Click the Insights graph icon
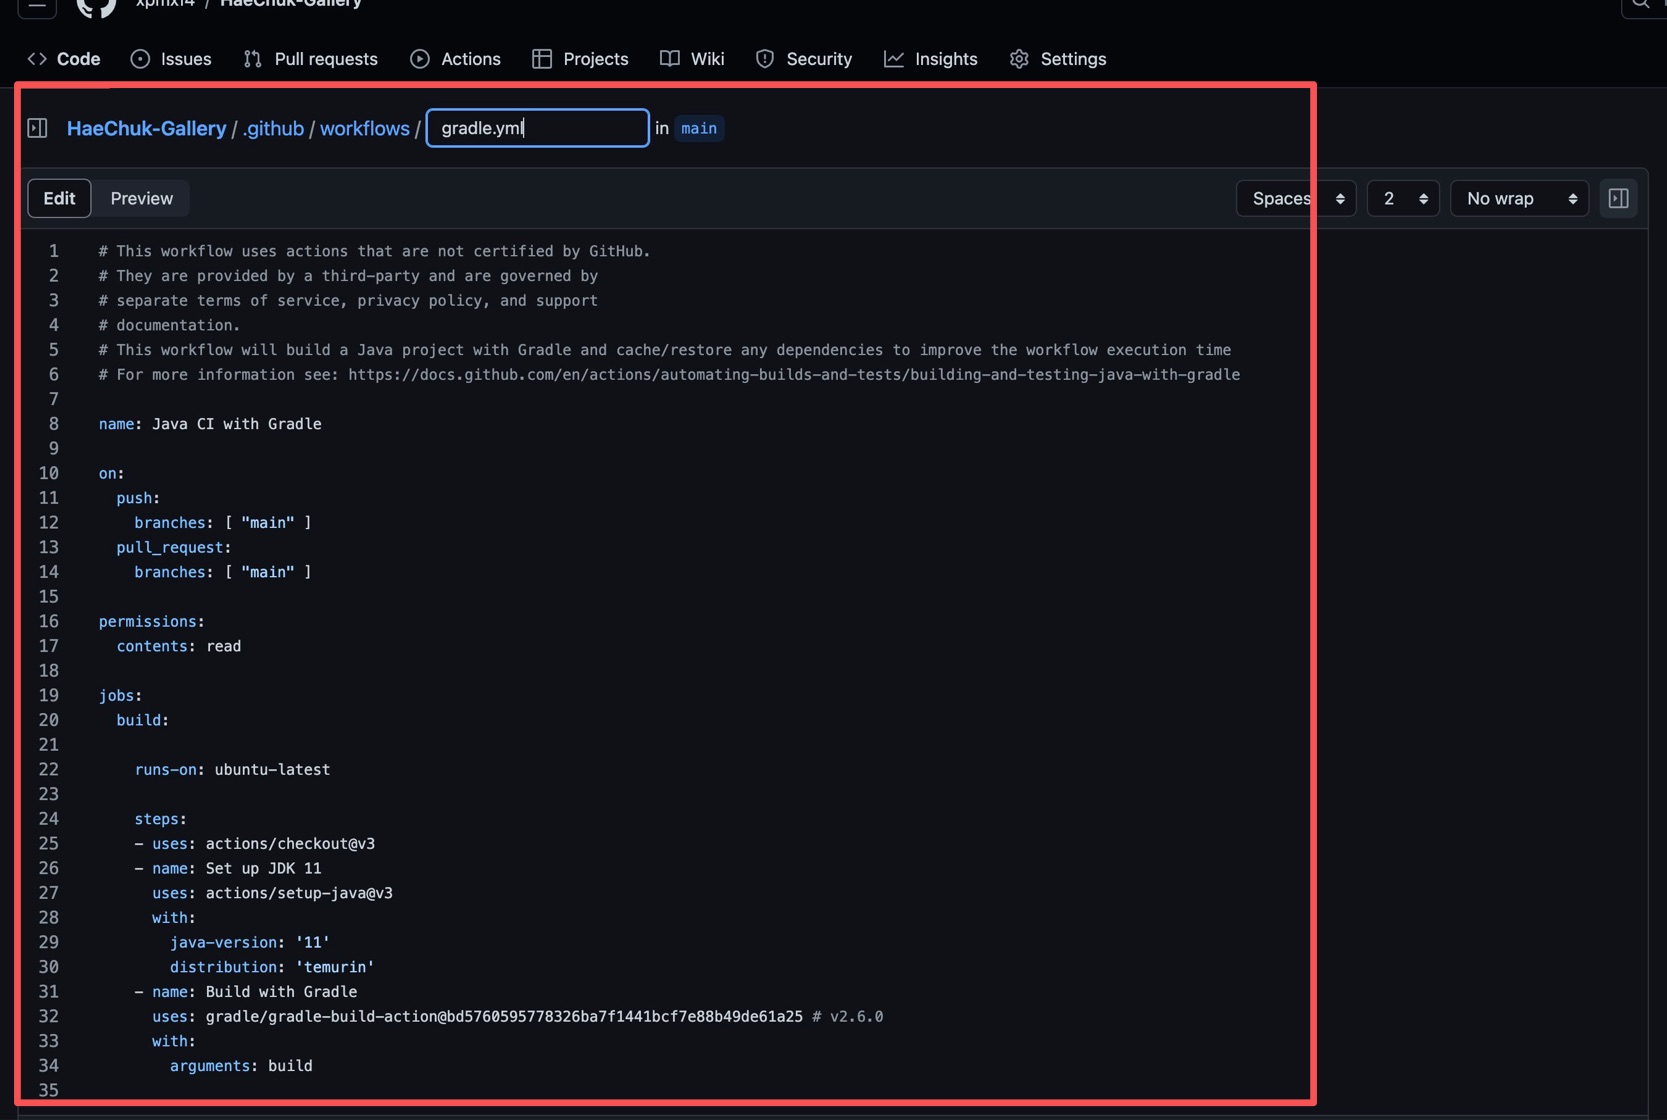Screen dimensions: 1667x1120 [x=894, y=59]
